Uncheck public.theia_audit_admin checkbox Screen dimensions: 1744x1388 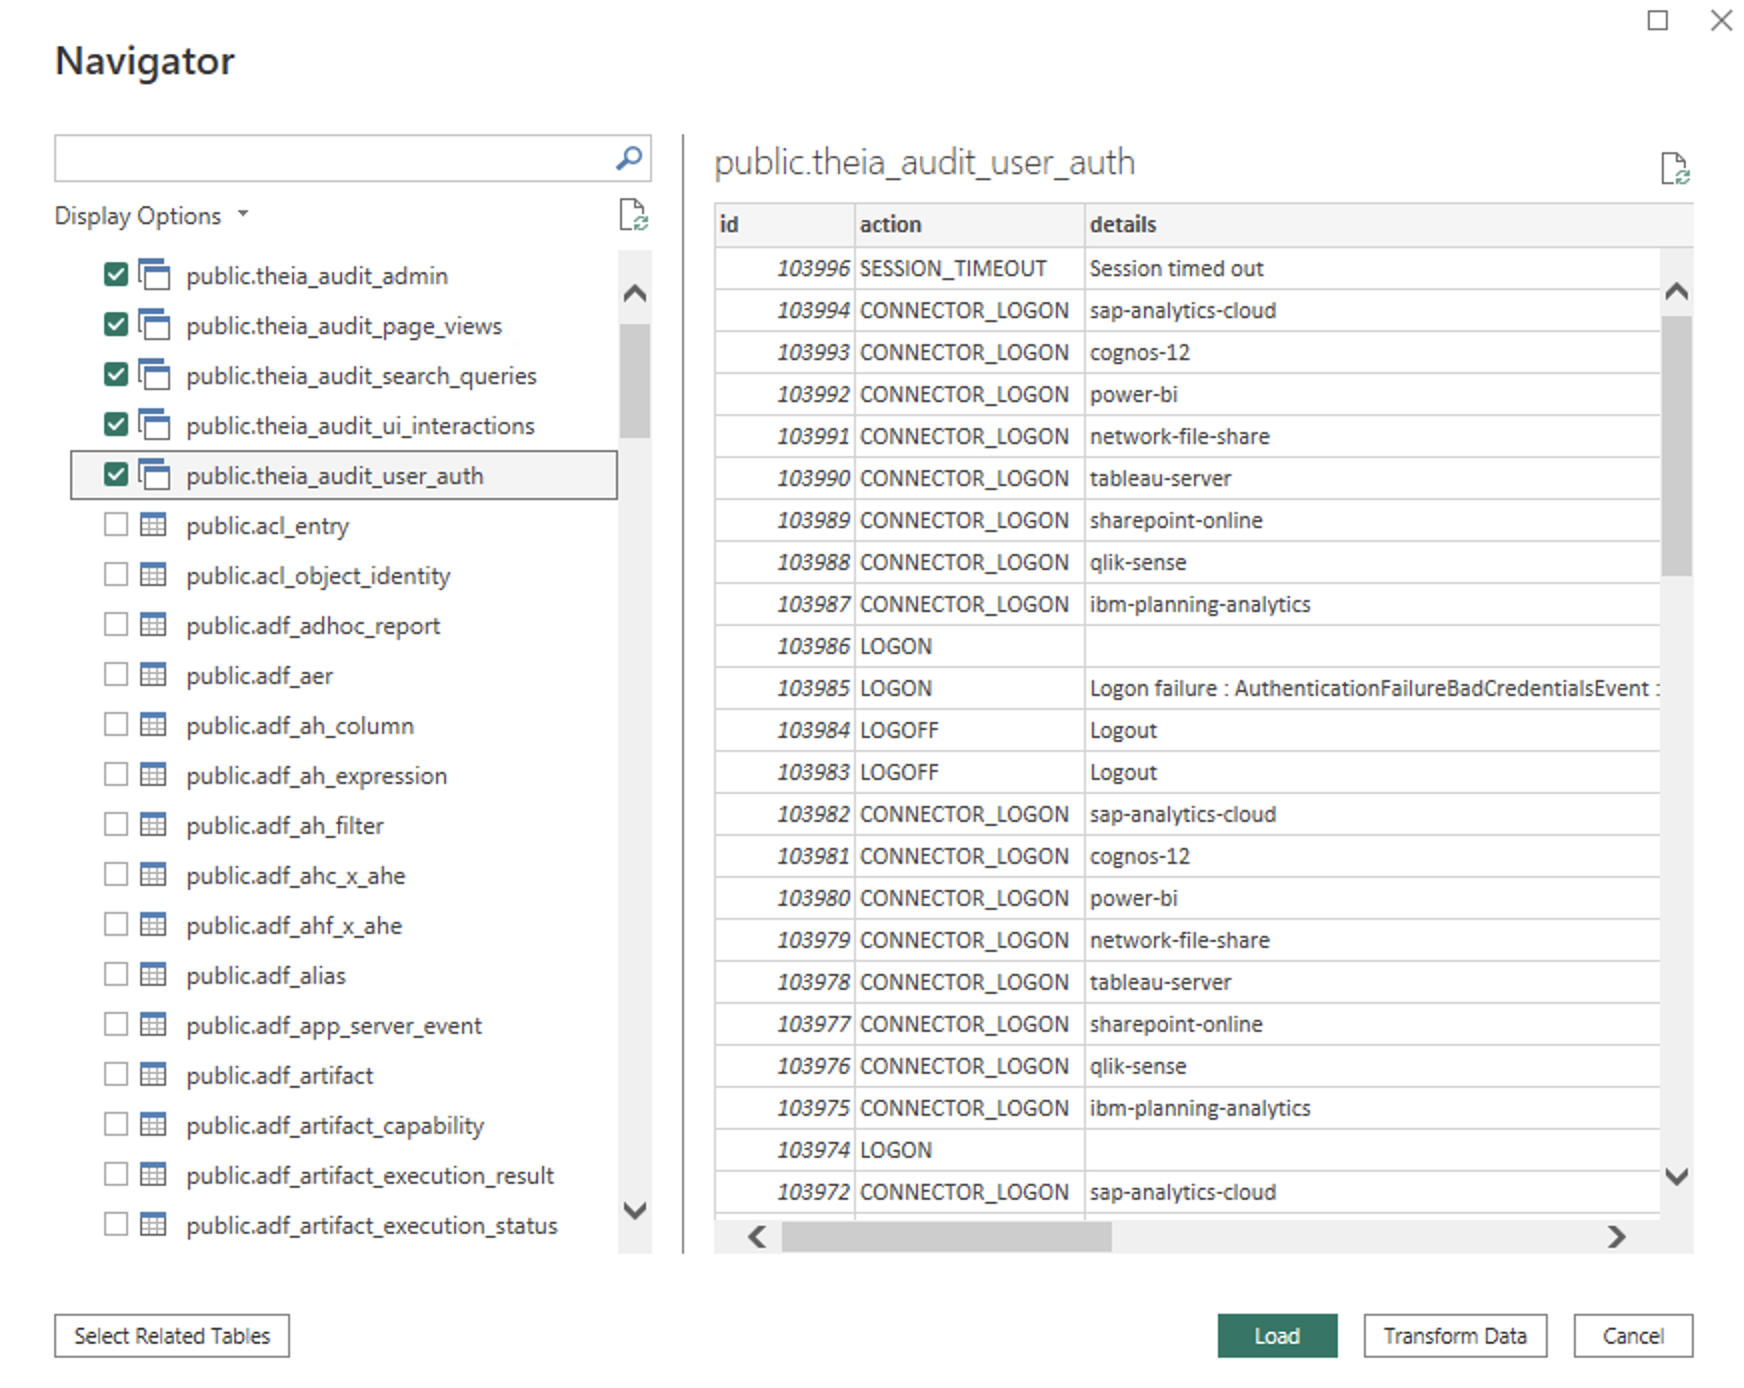click(116, 275)
